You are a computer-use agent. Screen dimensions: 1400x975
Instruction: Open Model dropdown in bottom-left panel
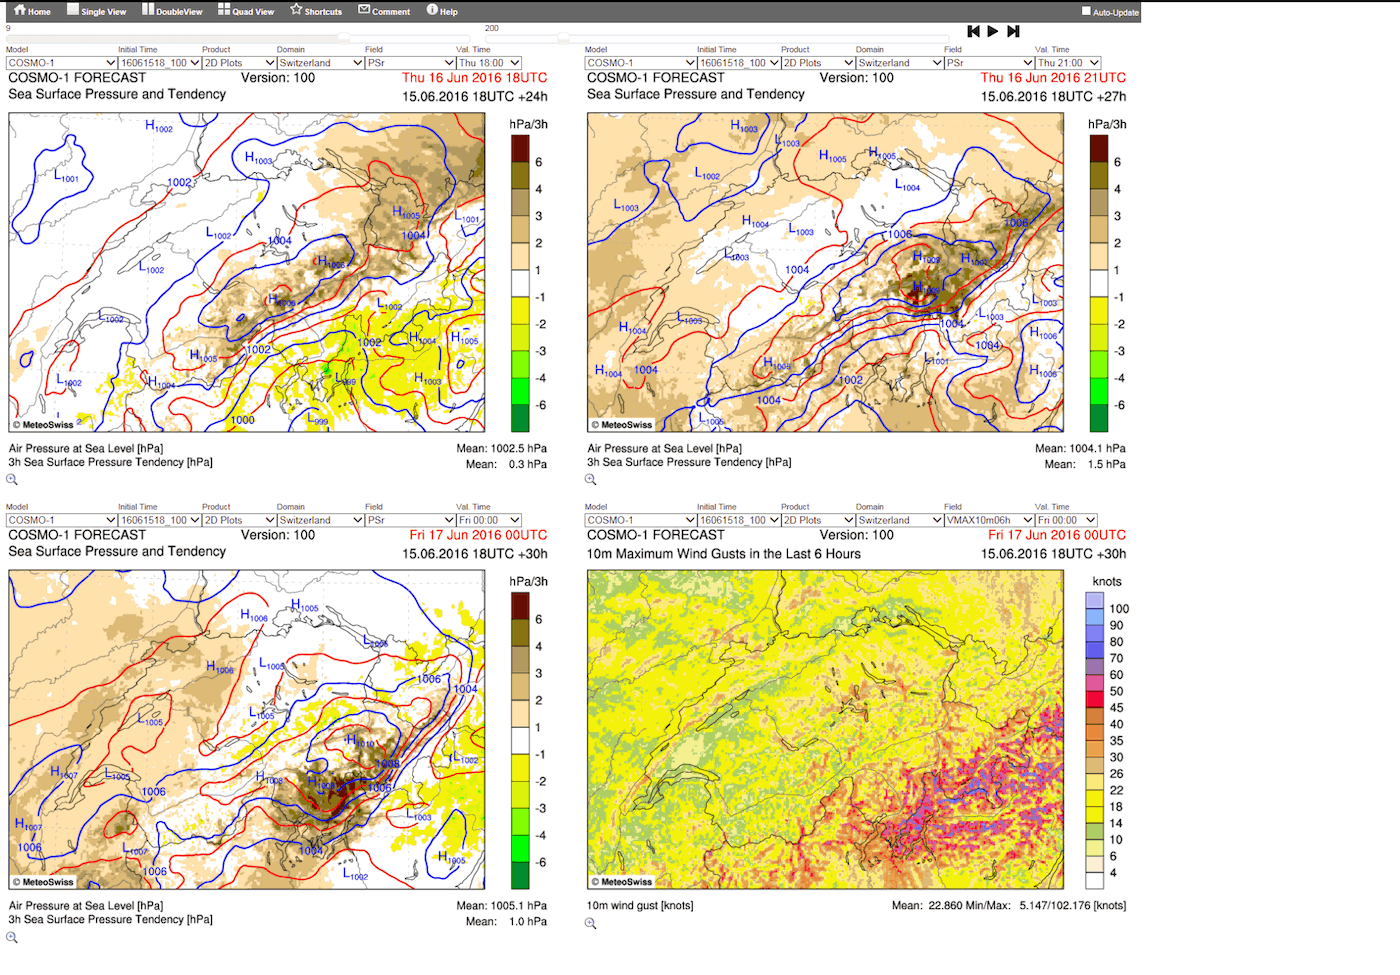[61, 520]
